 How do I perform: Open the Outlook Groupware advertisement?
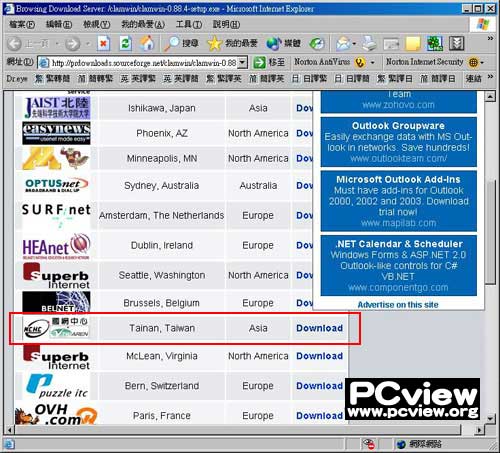[398, 142]
